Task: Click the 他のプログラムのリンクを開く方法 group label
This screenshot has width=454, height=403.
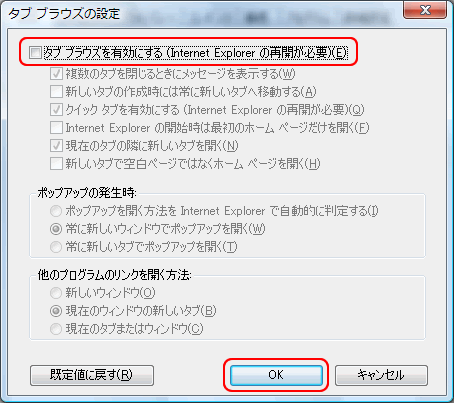Action: click(114, 275)
